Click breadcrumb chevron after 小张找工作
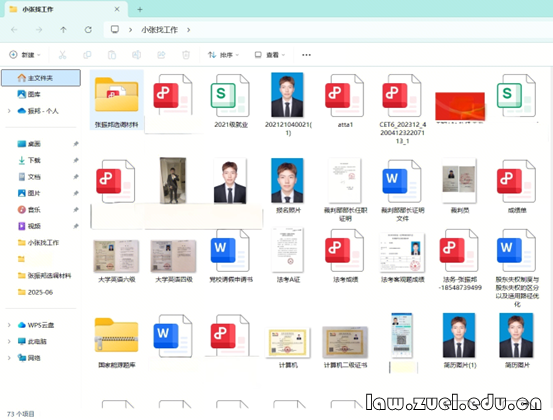Image resolution: width=553 pixels, height=420 pixels. click(189, 30)
